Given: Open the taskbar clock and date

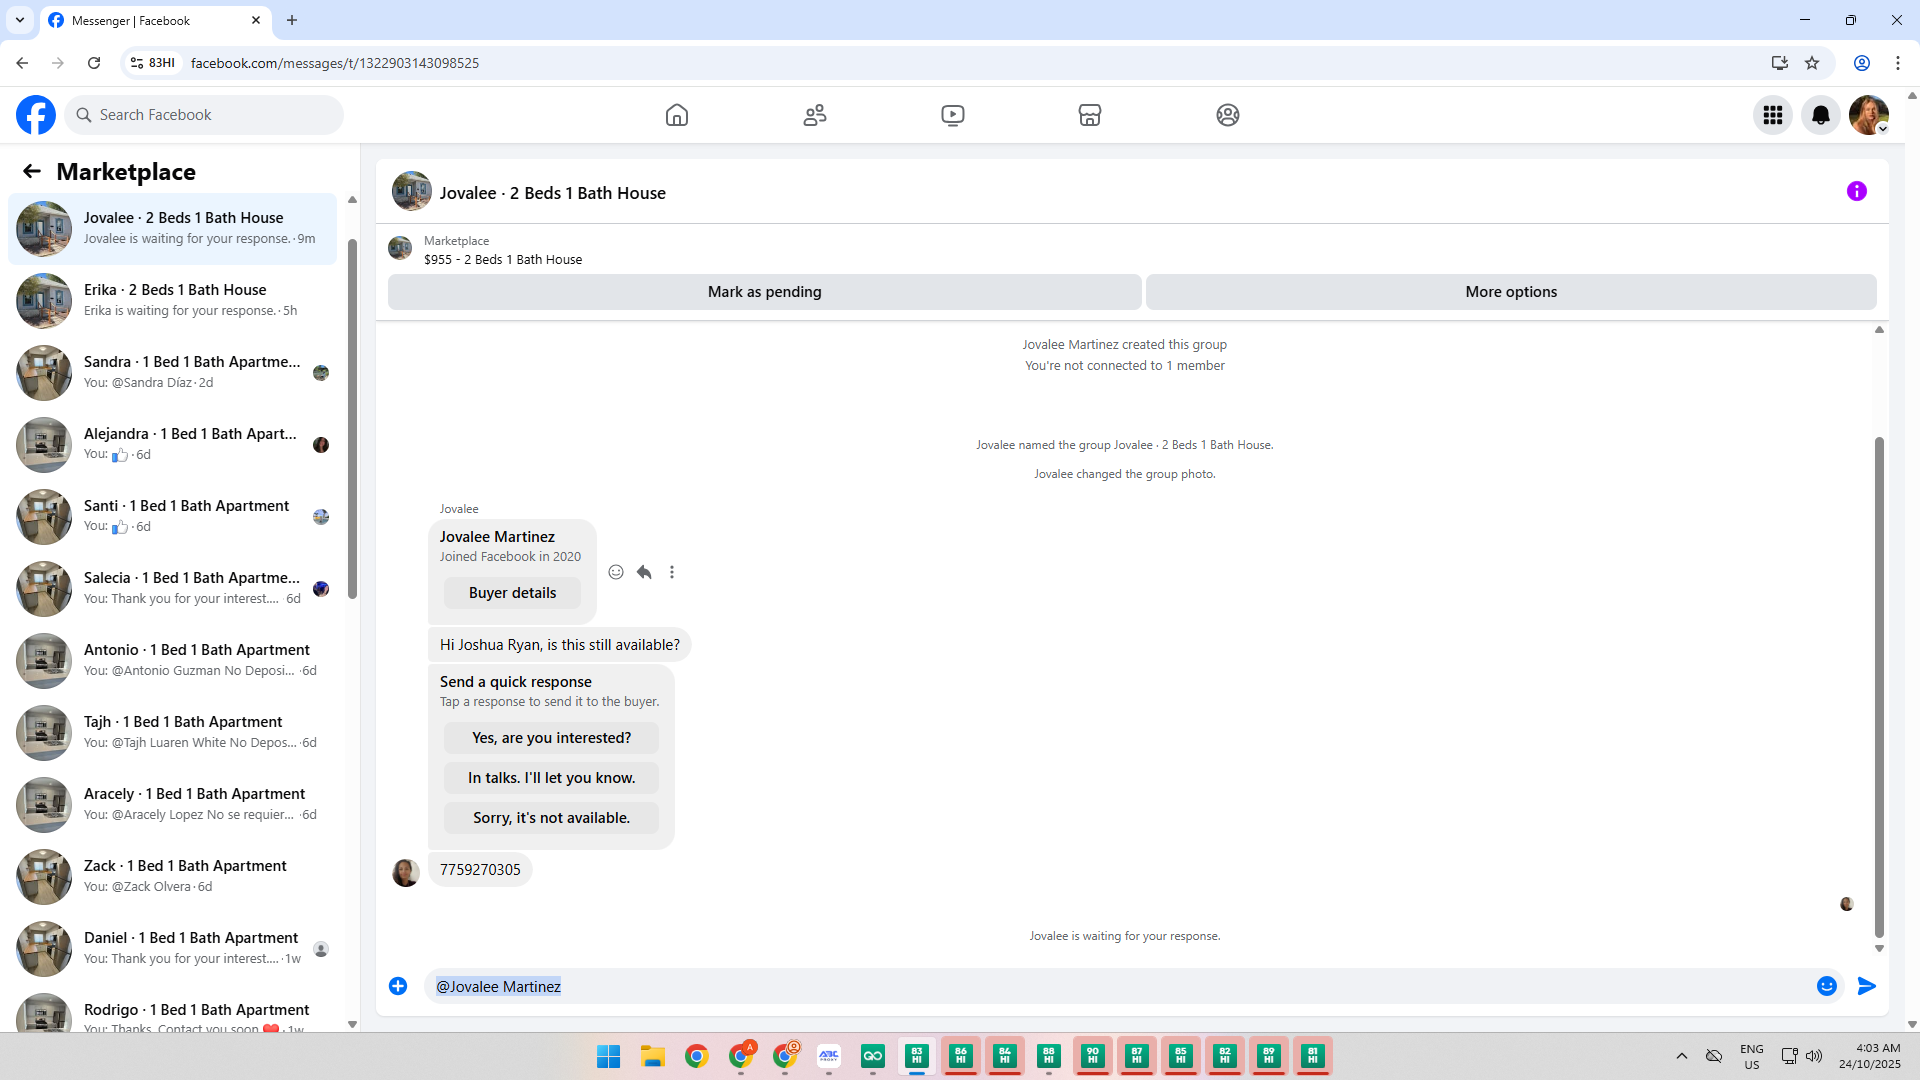Looking at the screenshot, I should pos(1869,1056).
